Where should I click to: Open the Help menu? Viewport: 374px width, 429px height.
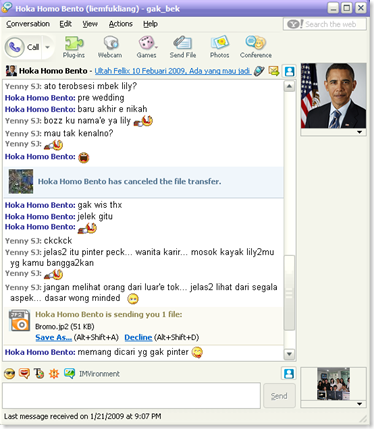click(x=150, y=24)
